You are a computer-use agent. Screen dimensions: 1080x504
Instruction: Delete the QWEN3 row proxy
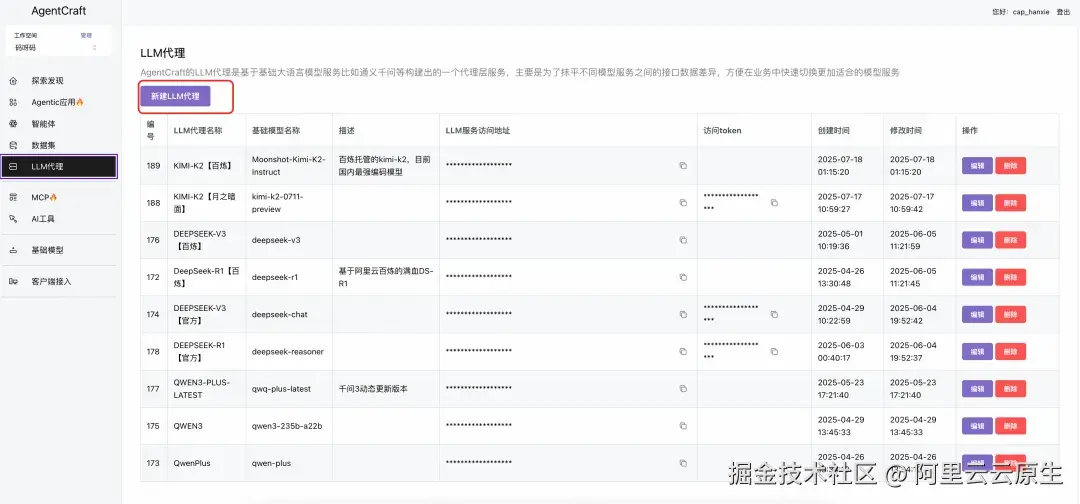pos(1010,426)
